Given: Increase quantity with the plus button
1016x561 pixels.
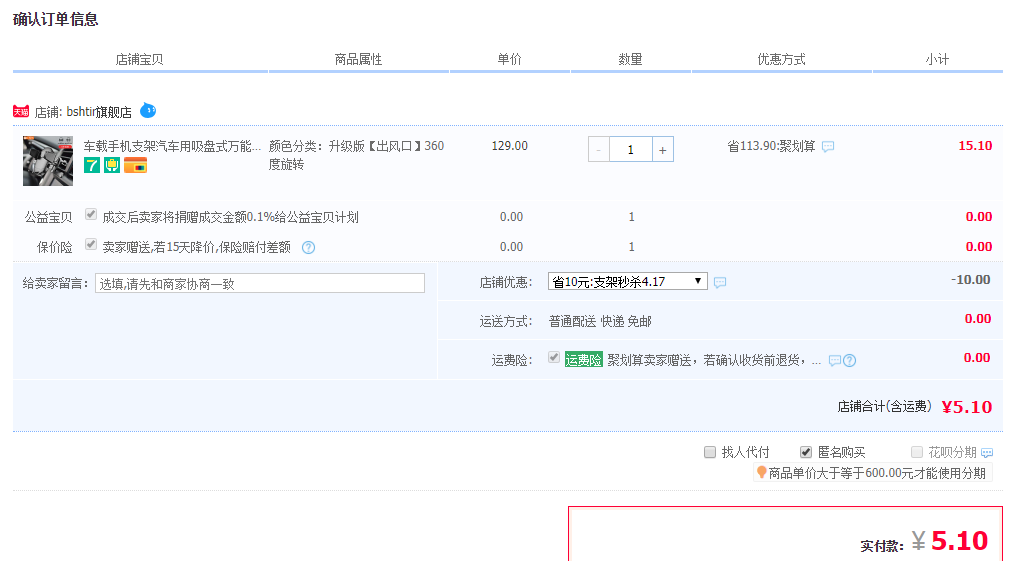Looking at the screenshot, I should [662, 150].
